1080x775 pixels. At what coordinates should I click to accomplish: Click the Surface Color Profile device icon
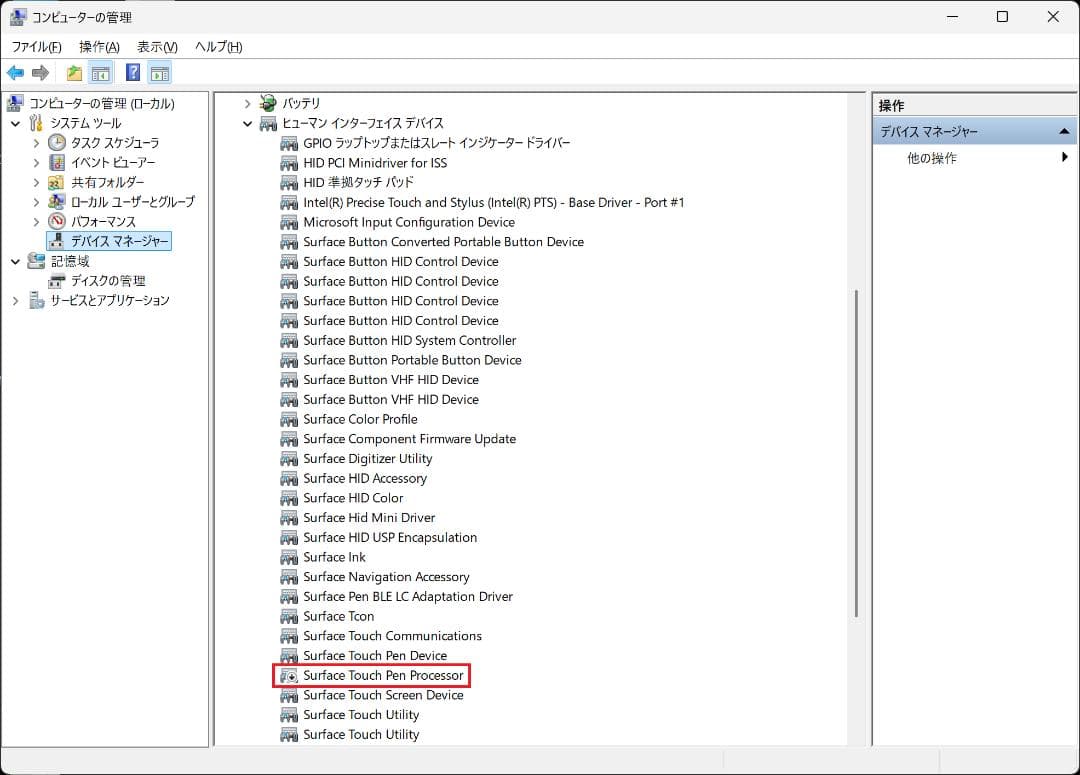(x=289, y=420)
